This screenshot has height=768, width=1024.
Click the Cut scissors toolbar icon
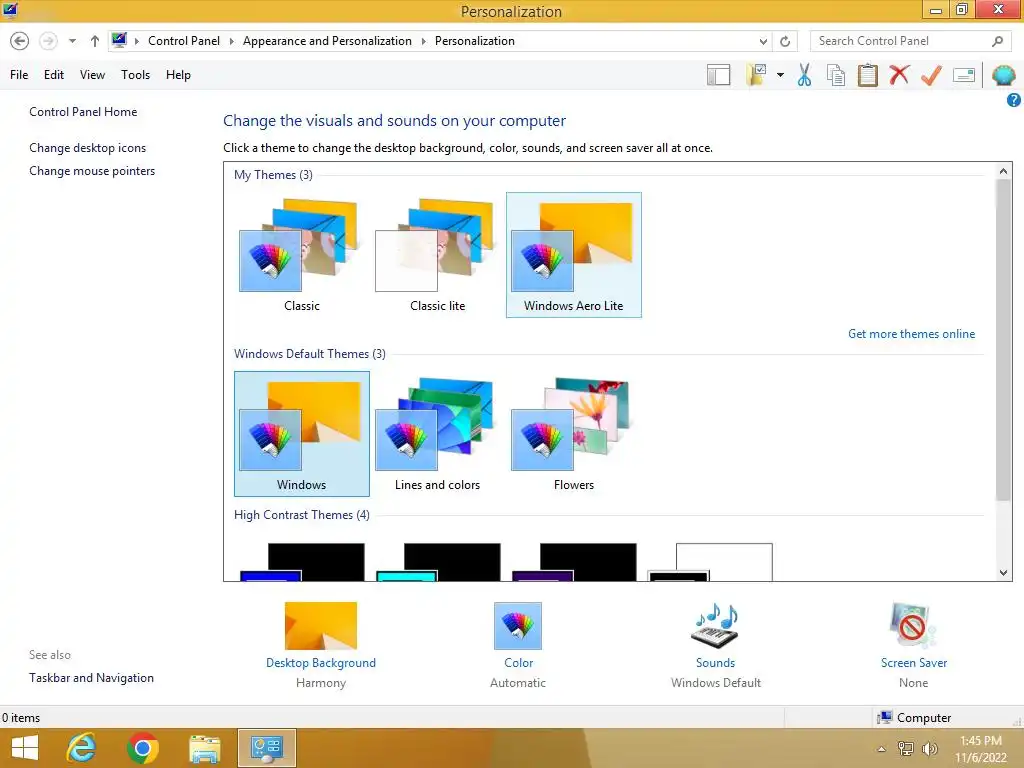[x=805, y=75]
